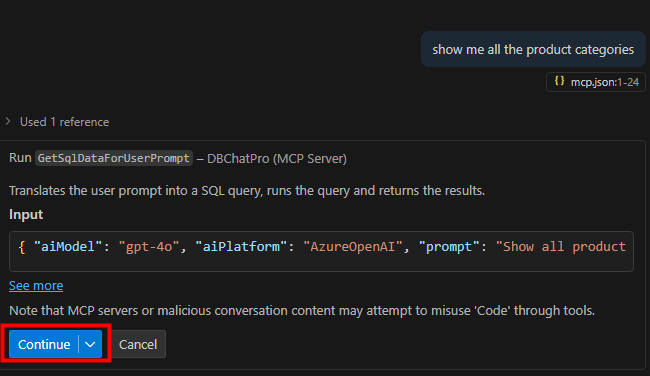Click the opening brace in the input JSON
This screenshot has width=650, height=376.
22,247
